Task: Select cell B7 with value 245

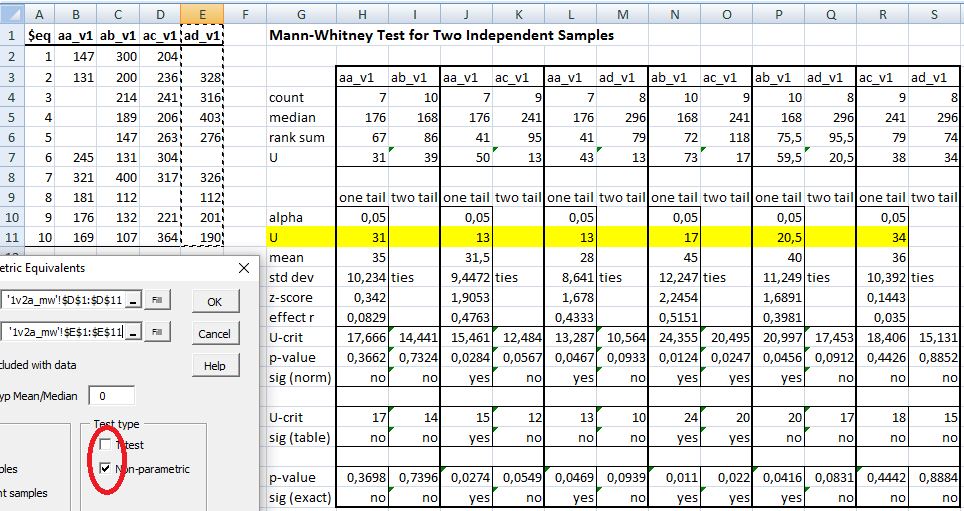Action: [76, 157]
